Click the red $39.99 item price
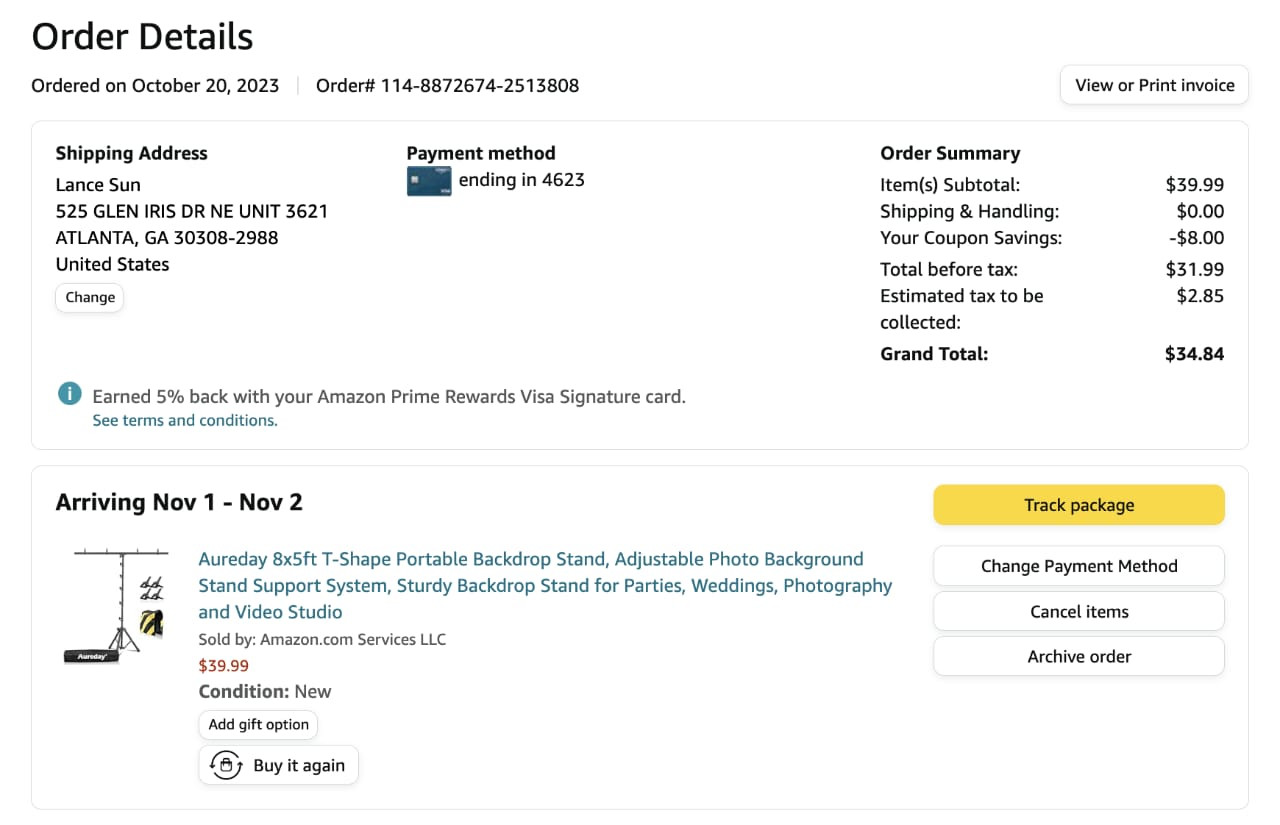This screenshot has height=825, width=1280. pos(224,666)
